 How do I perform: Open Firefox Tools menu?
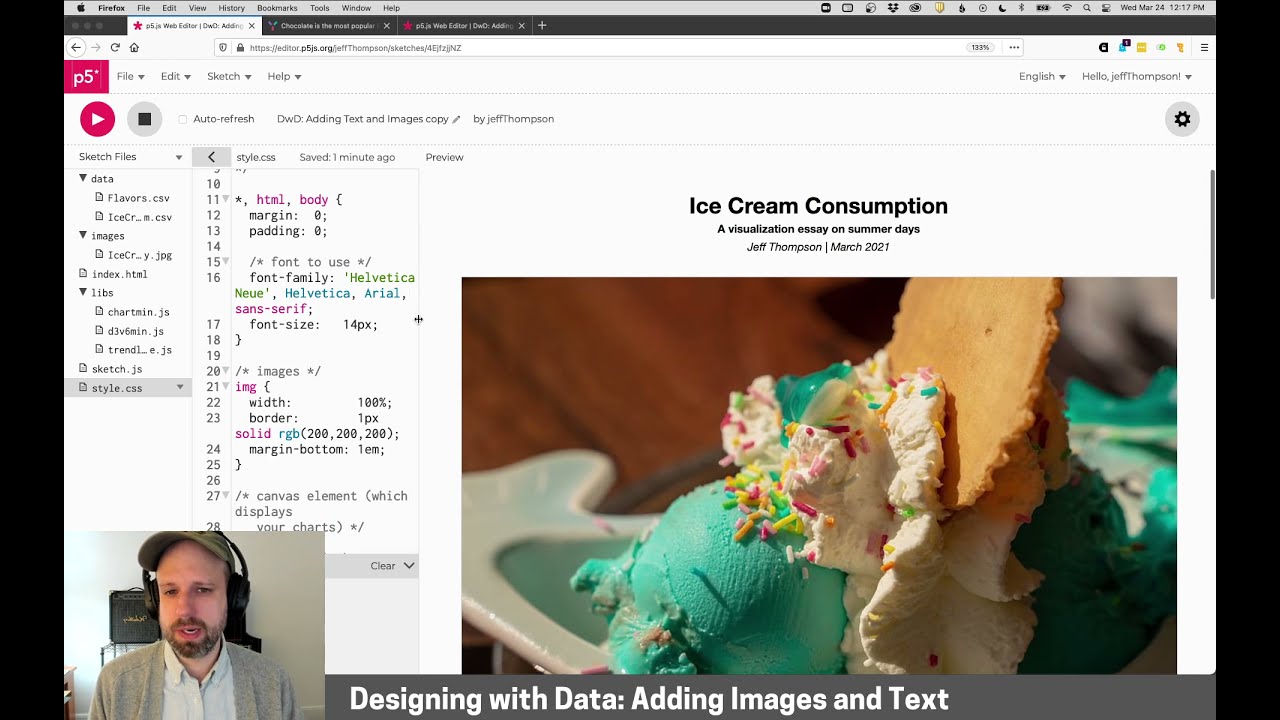click(x=319, y=8)
